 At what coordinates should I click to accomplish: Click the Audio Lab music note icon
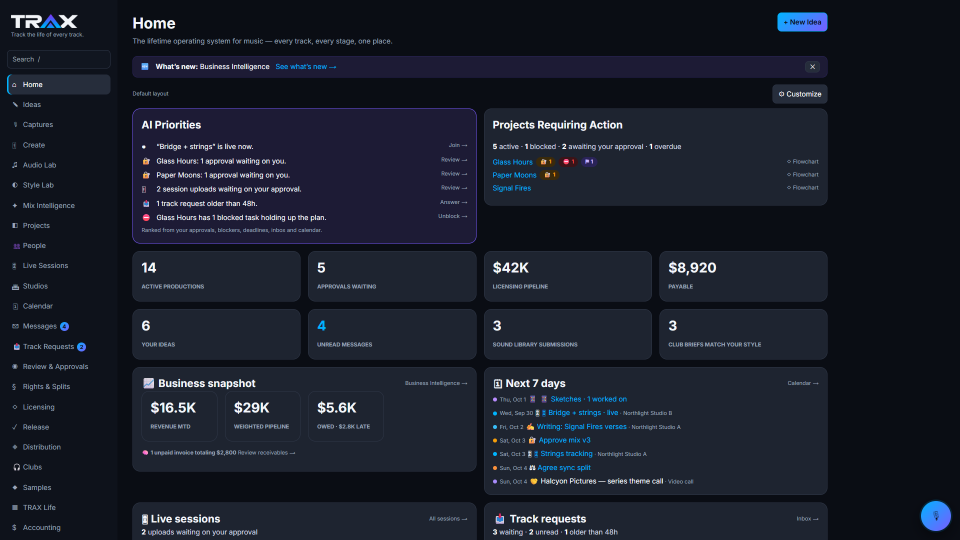tap(15, 165)
